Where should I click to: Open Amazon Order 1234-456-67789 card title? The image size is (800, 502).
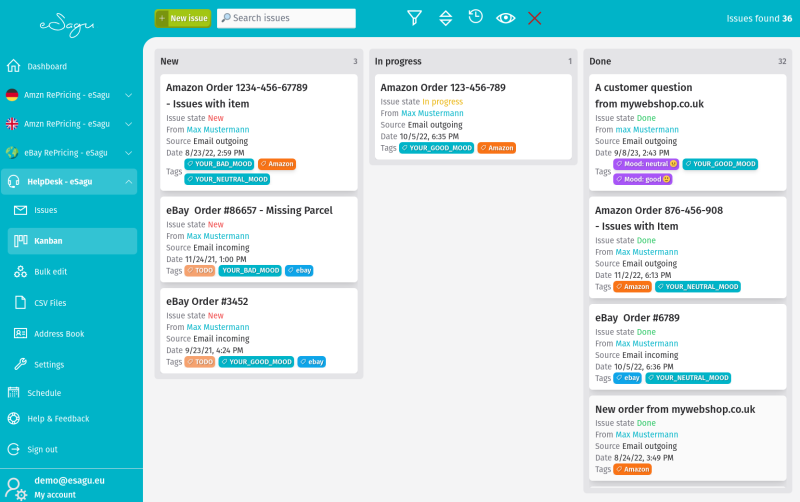pos(237,95)
